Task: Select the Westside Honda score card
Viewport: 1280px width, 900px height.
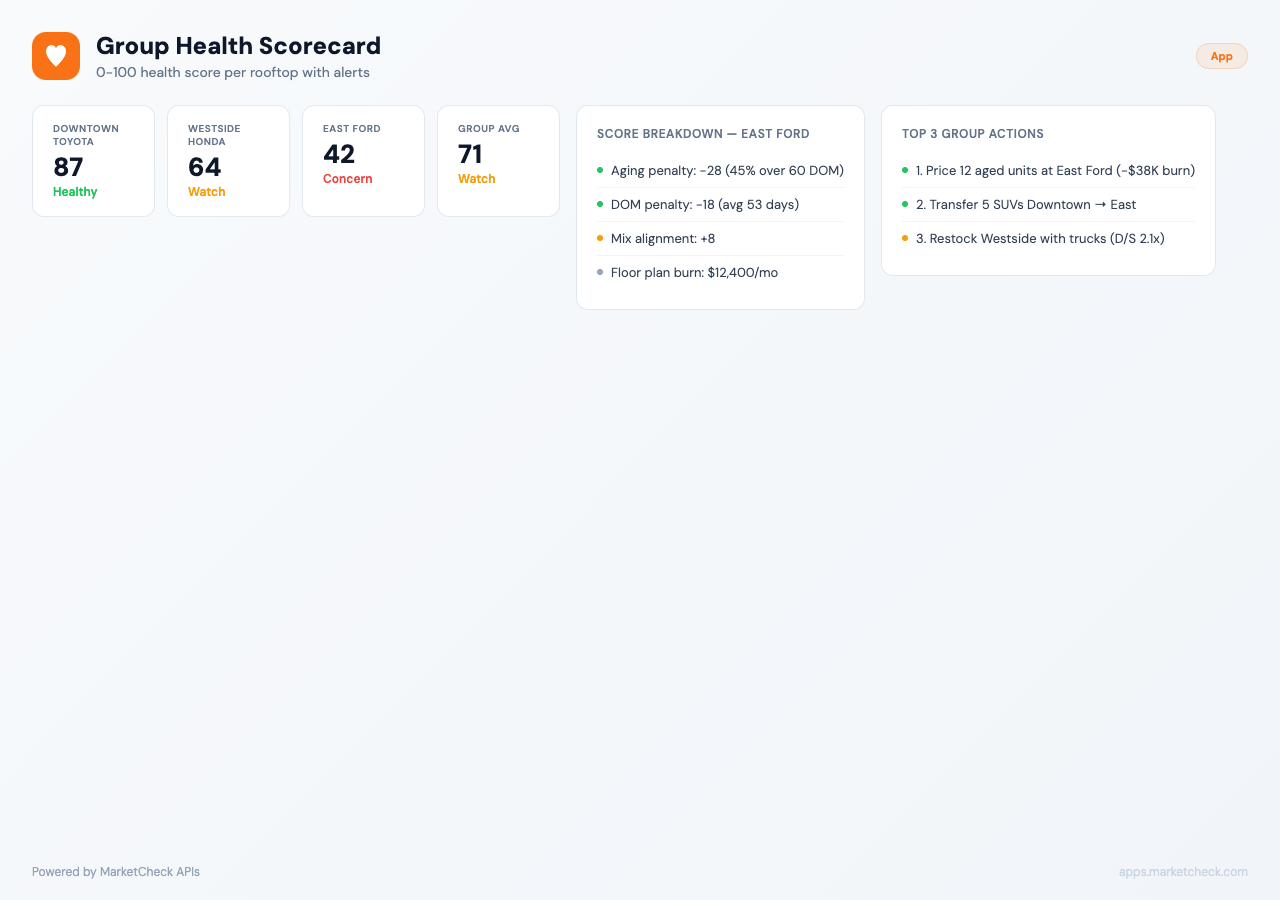Action: point(229,161)
